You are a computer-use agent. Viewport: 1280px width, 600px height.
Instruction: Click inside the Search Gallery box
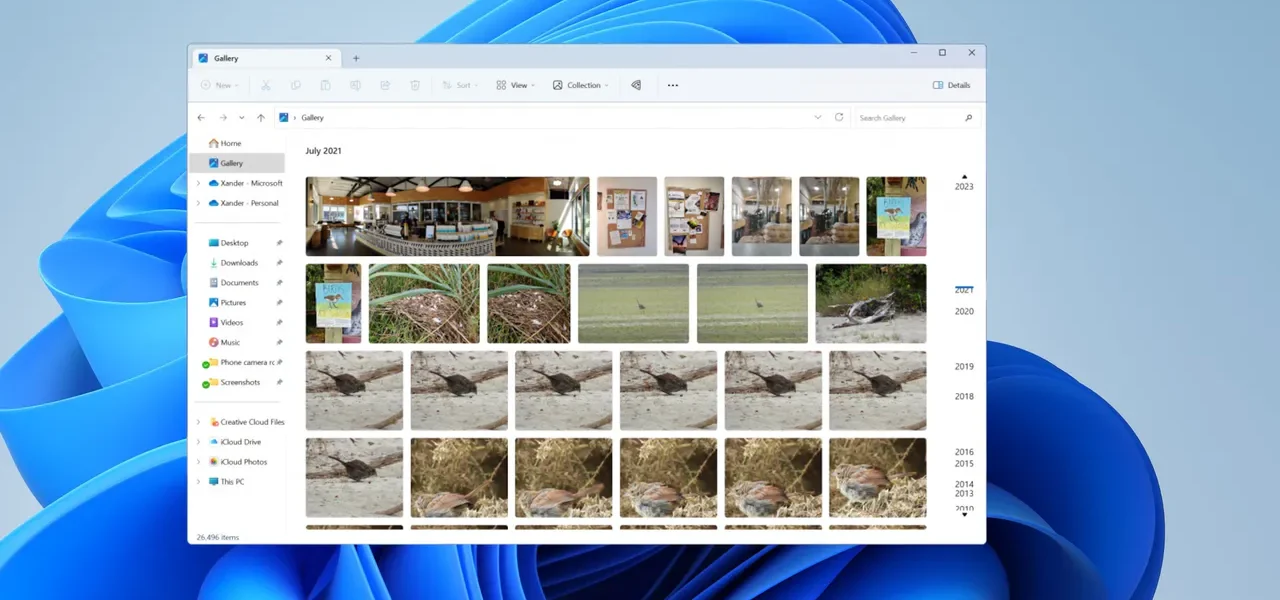(900, 117)
